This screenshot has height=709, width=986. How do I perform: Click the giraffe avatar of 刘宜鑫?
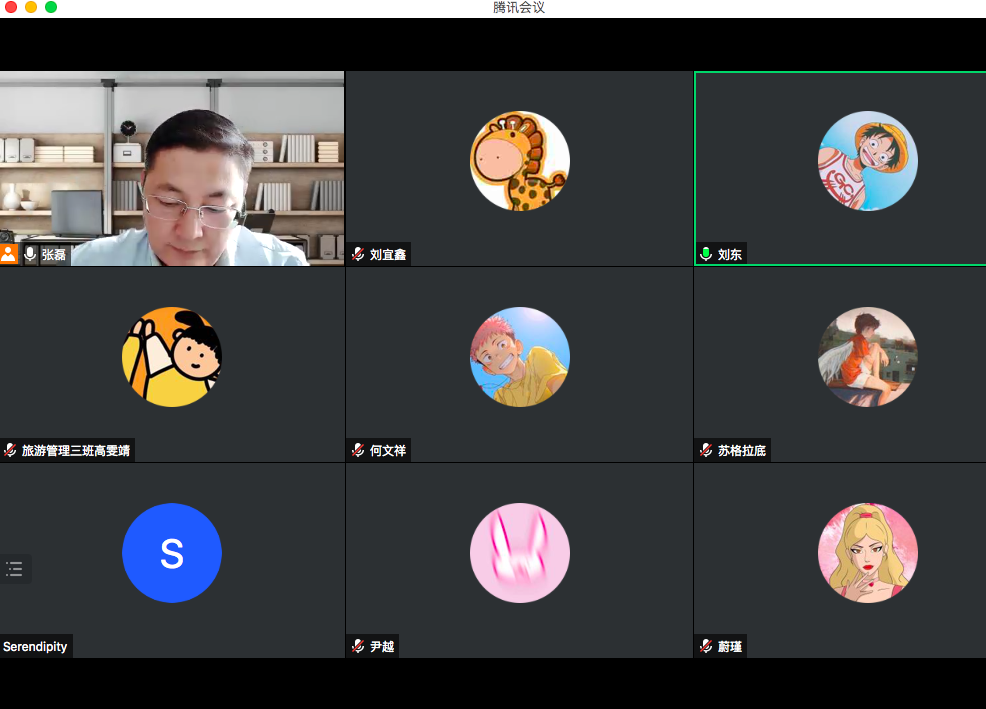coord(519,161)
